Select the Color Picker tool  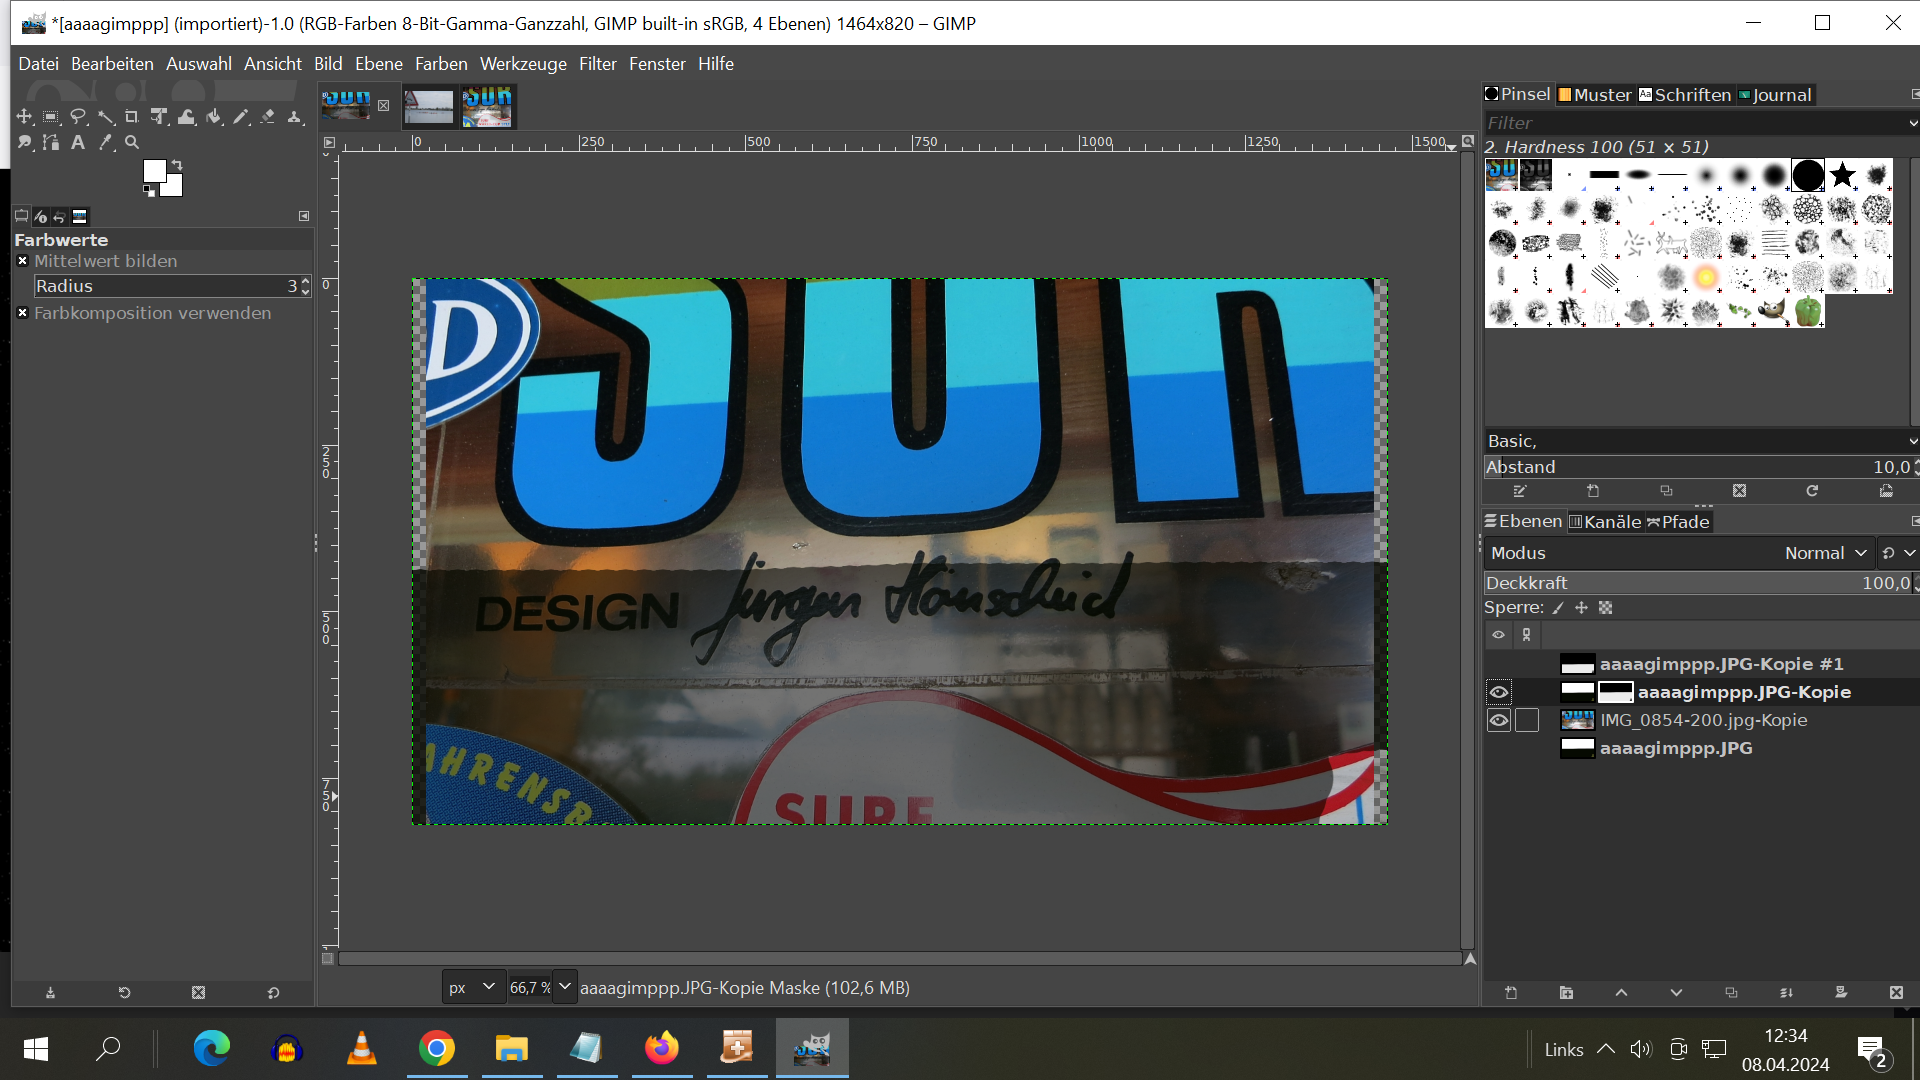coord(105,143)
